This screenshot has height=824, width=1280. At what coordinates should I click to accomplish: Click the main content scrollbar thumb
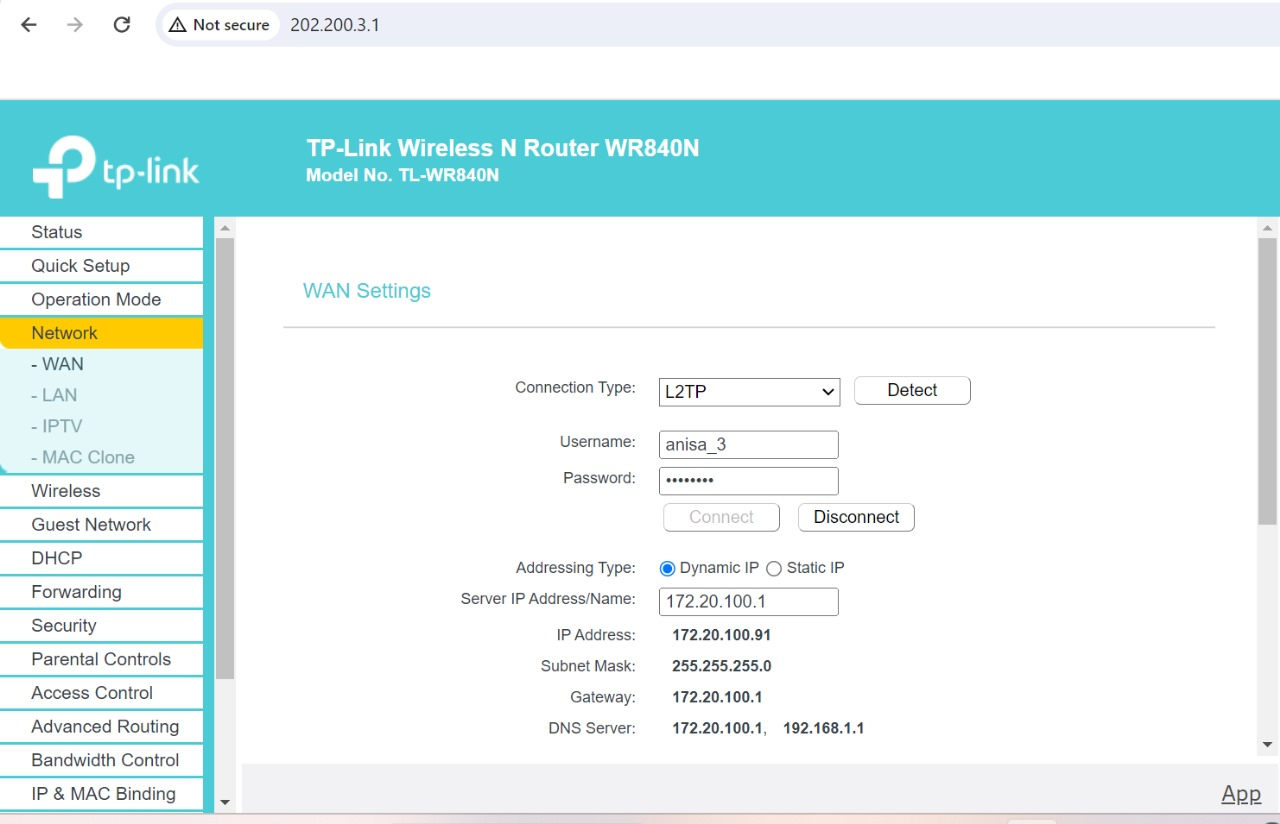1267,380
